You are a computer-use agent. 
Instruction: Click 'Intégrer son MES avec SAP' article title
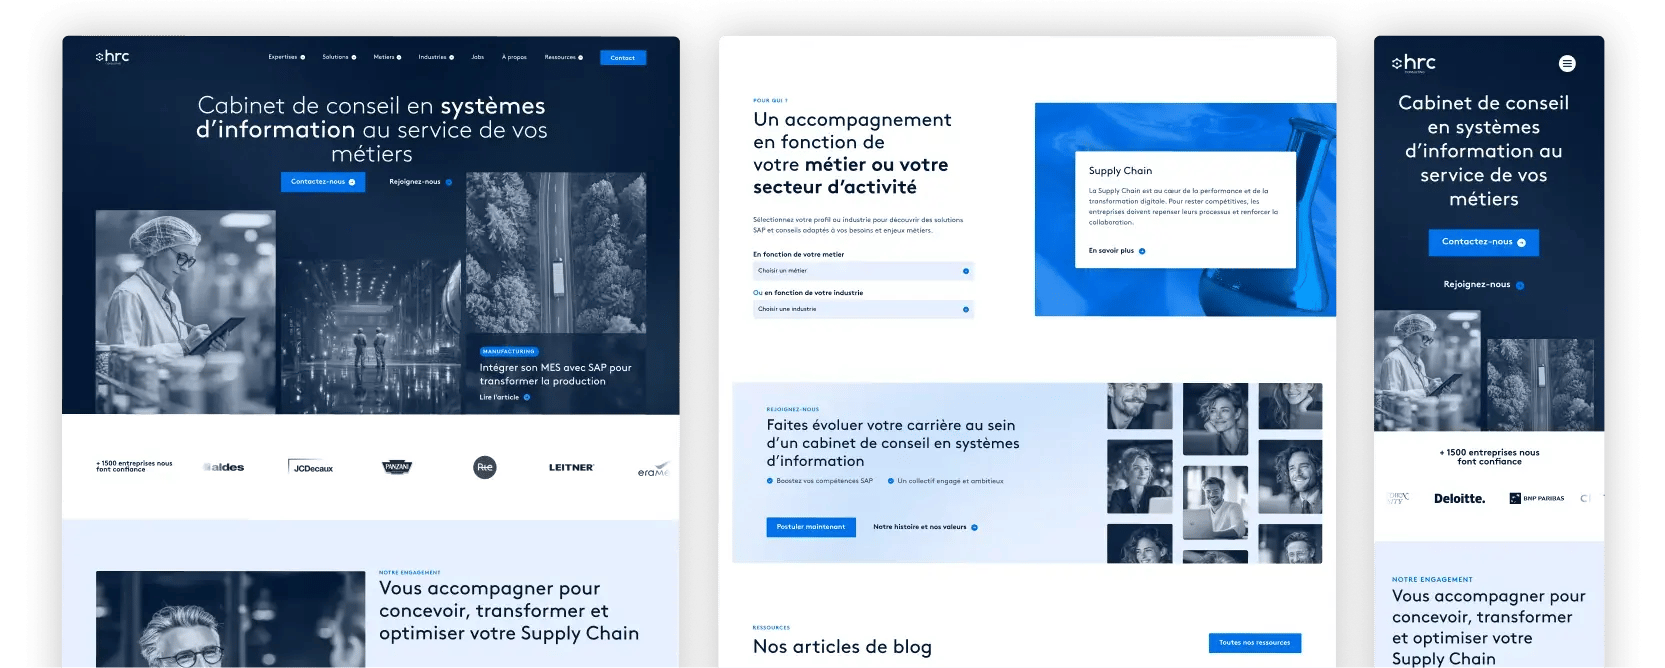[555, 374]
